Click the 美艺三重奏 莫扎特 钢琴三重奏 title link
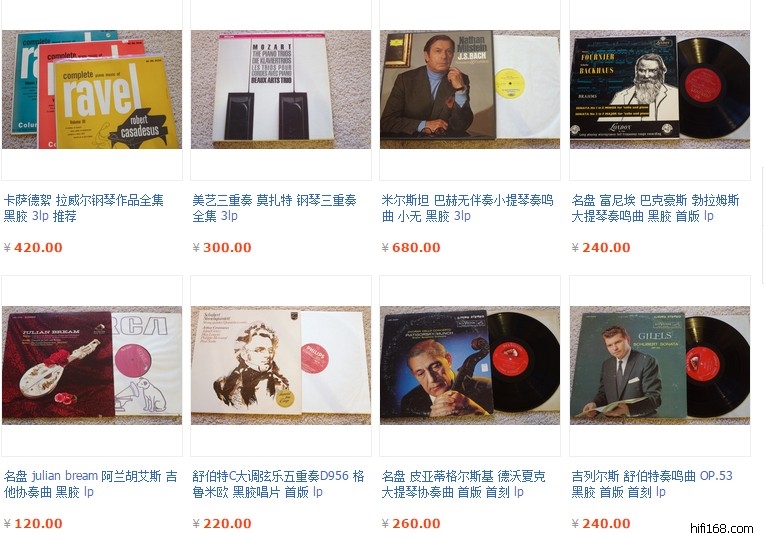The image size is (764, 542). coord(274,208)
